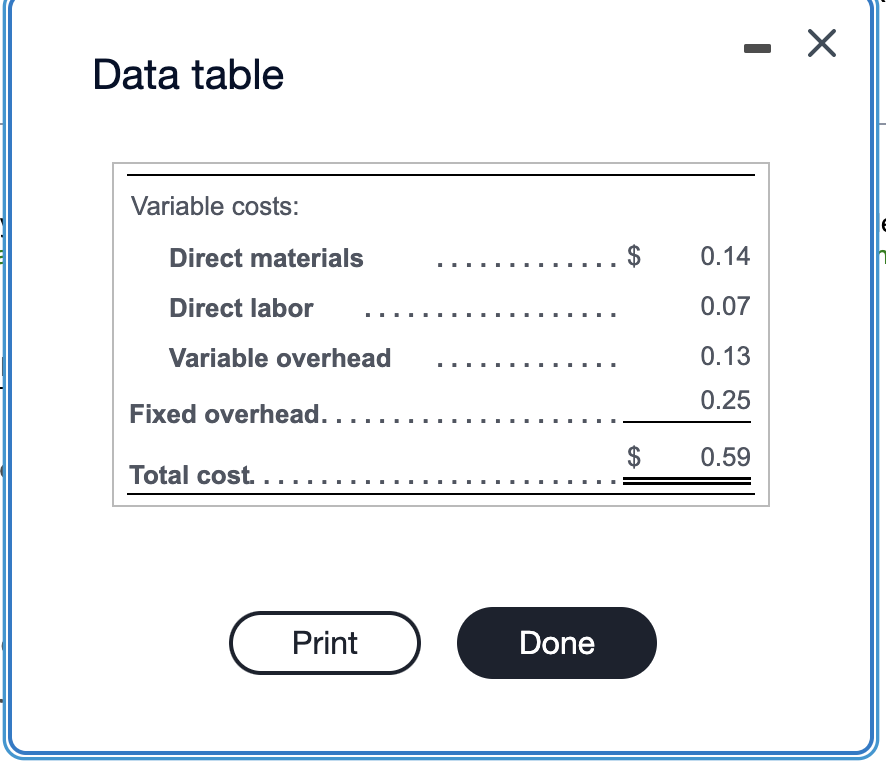Select the Direct materials row label

[266, 258]
